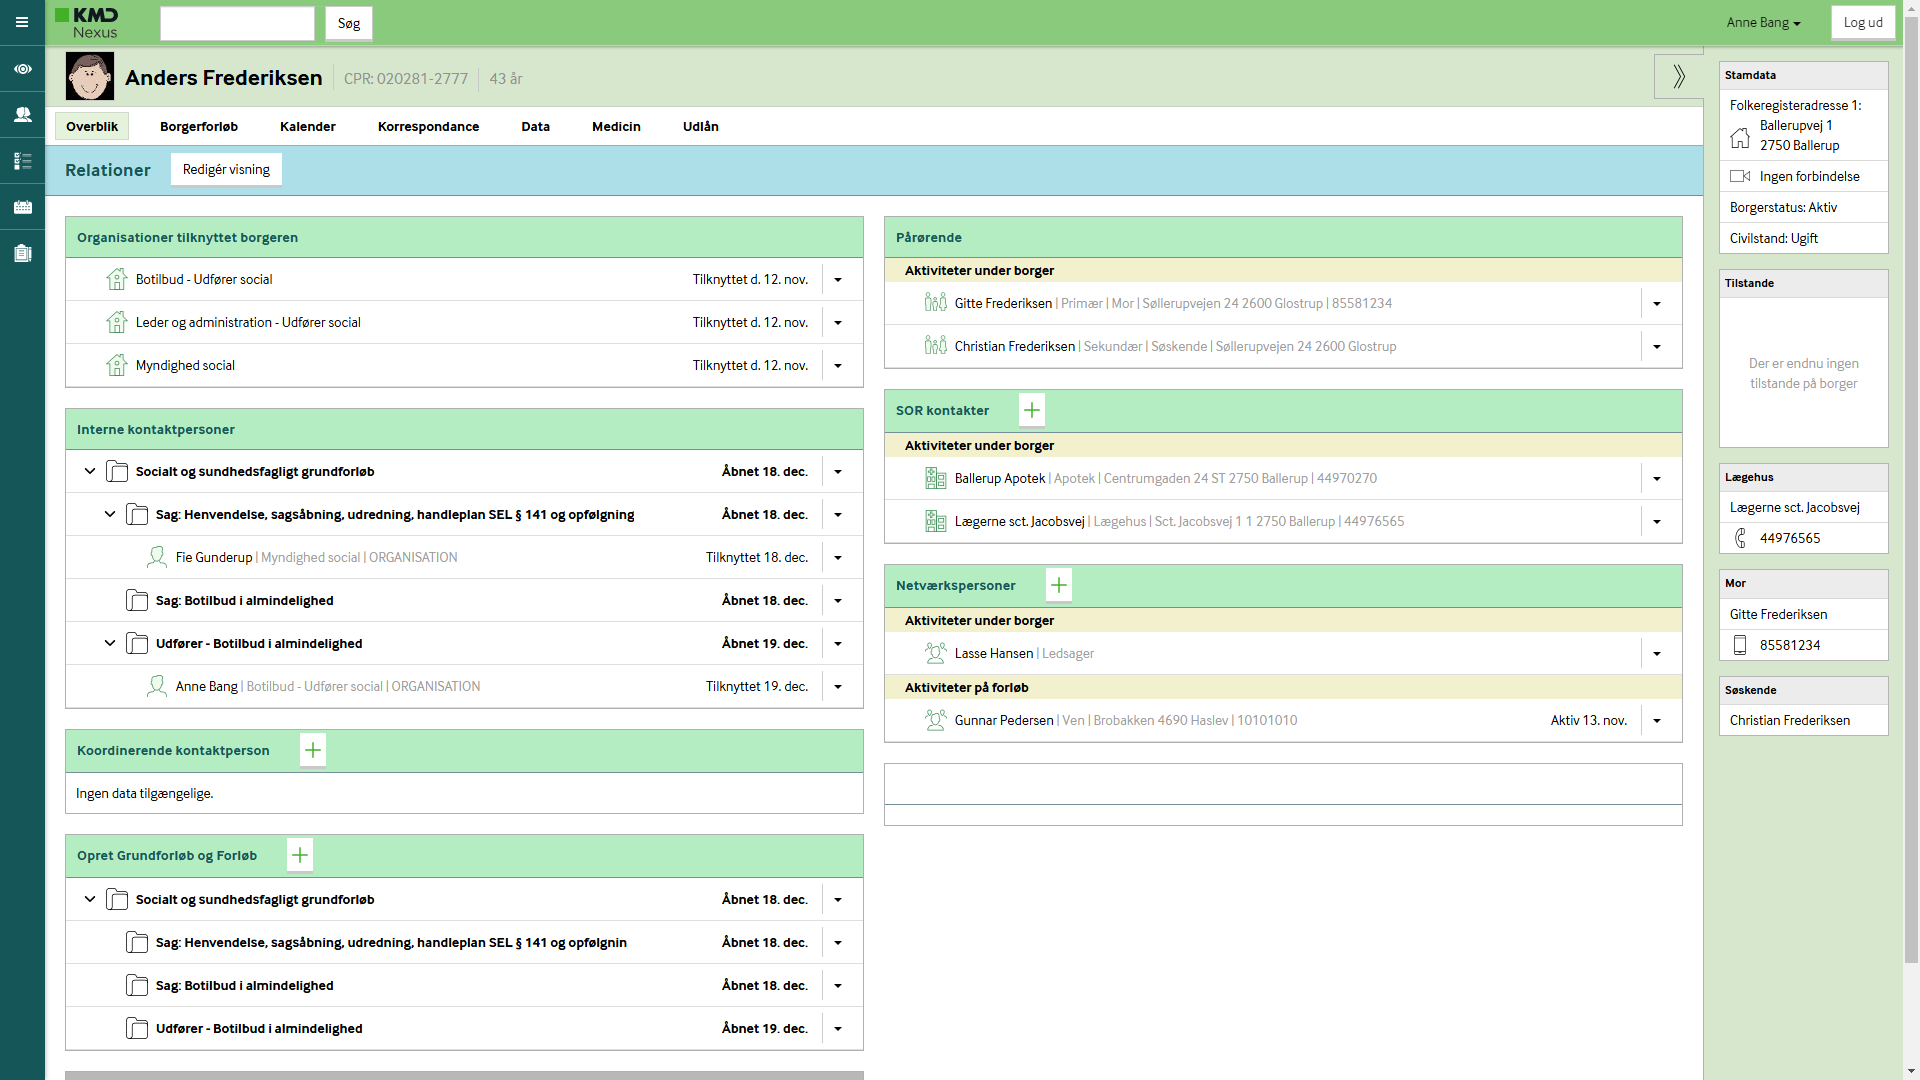Click the Redigér visning button
This screenshot has height=1080, width=1920.
coord(226,169)
